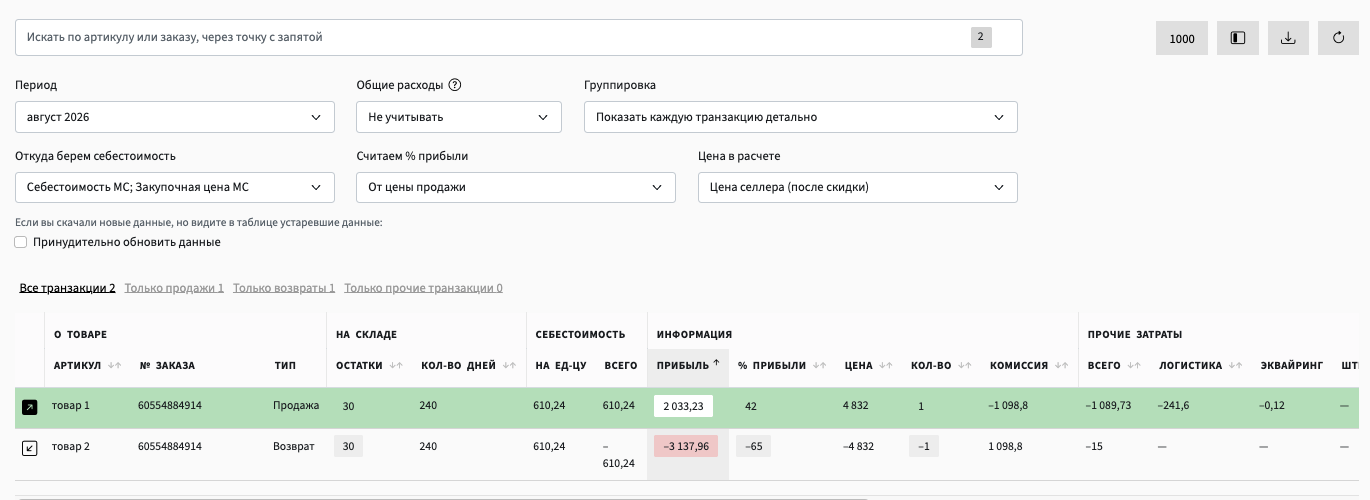Open the Откуда берем себестоимость dropdown

pos(175,187)
